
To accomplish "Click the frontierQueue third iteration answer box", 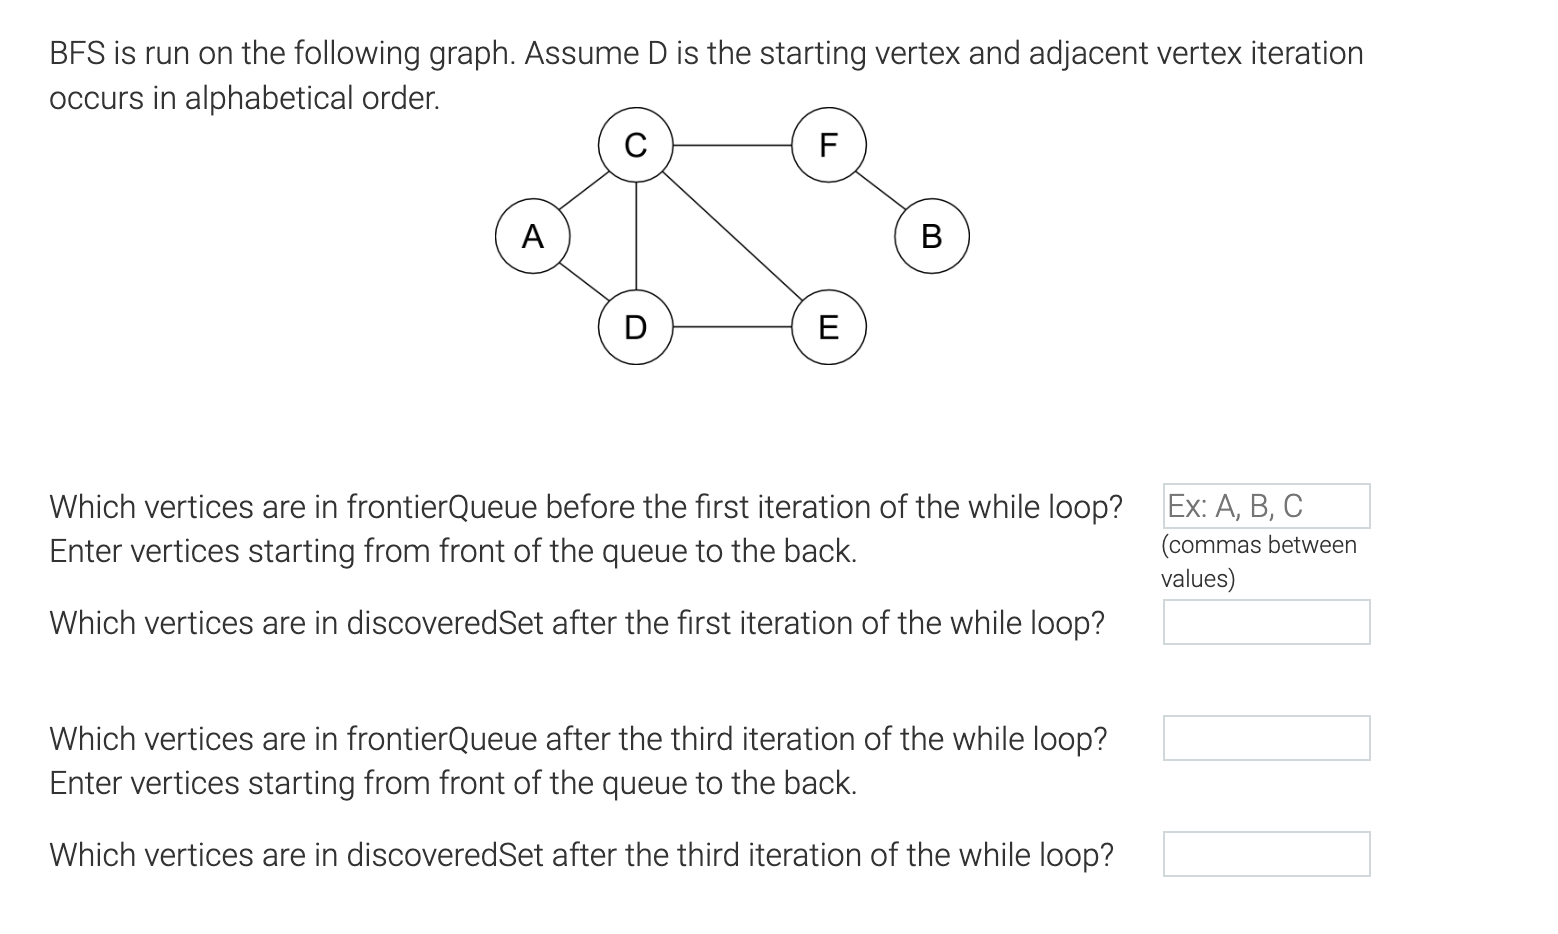I will coord(1265,738).
